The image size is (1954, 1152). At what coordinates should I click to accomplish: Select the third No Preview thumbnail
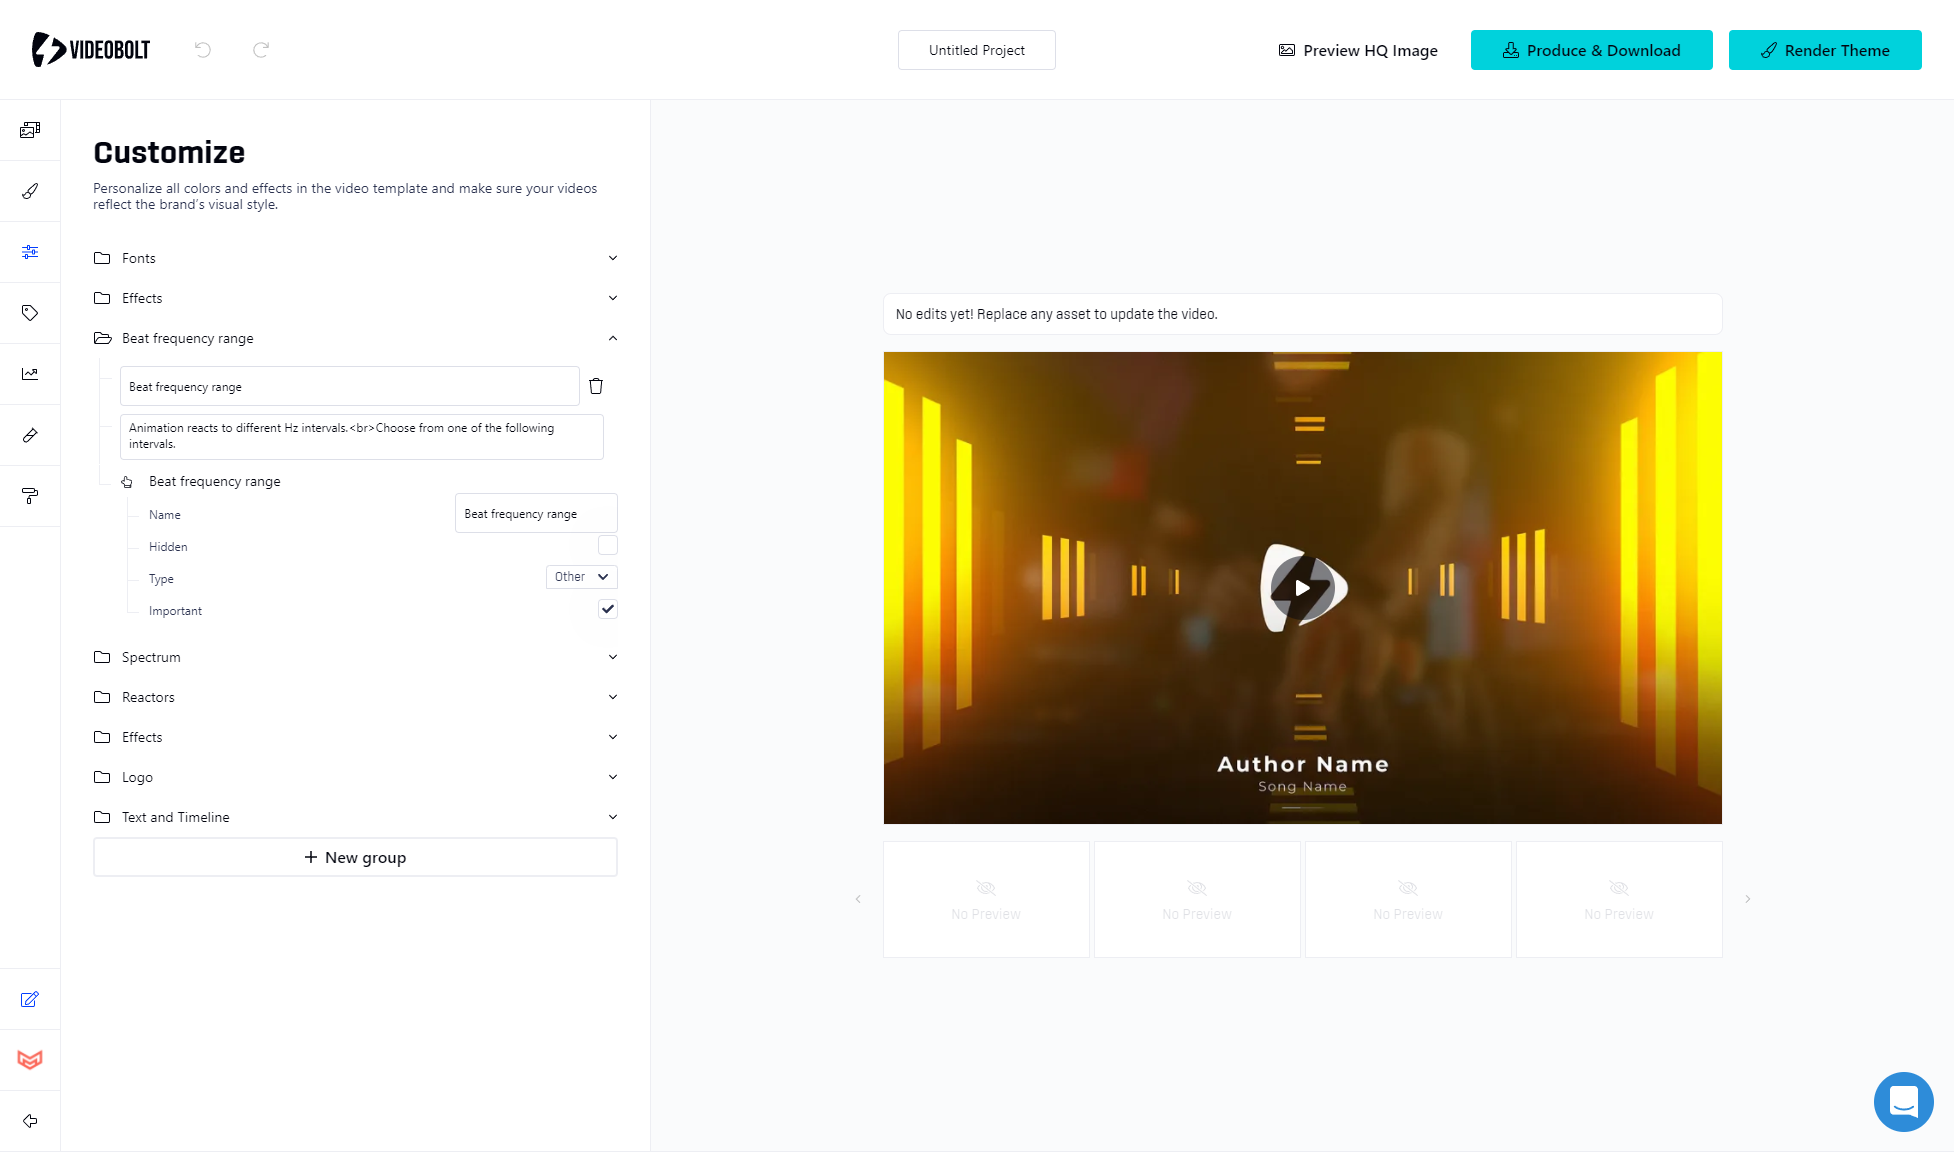coord(1408,899)
